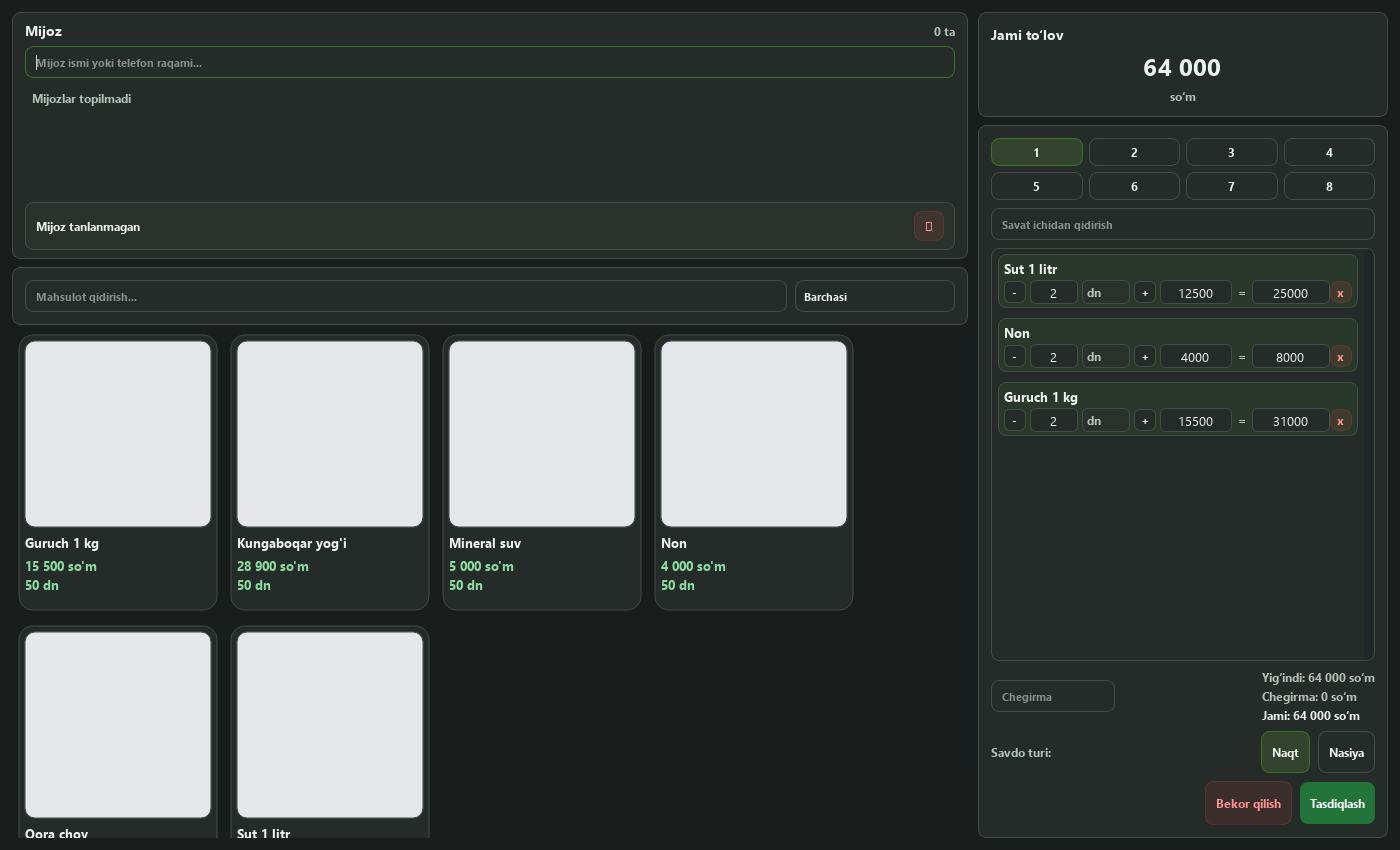Open unit dn selector for Sut 1 litr
The height and width of the screenshot is (850, 1400).
(1106, 293)
